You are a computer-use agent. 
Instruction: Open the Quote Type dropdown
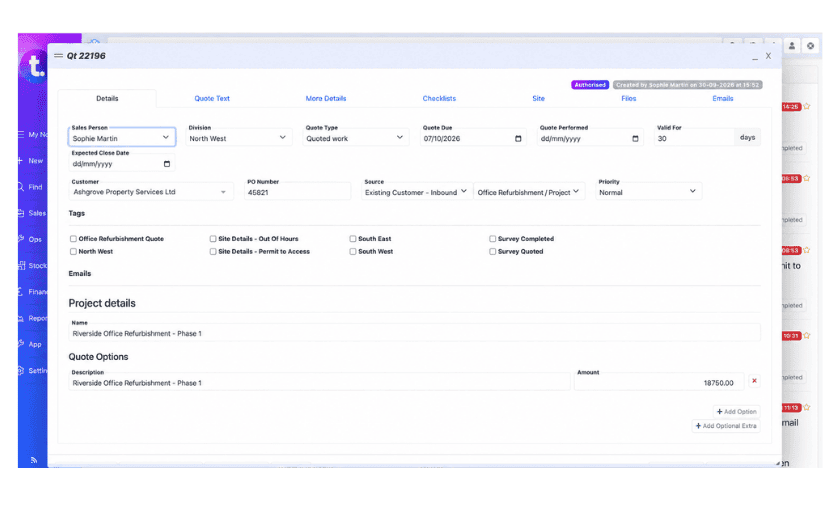356,138
